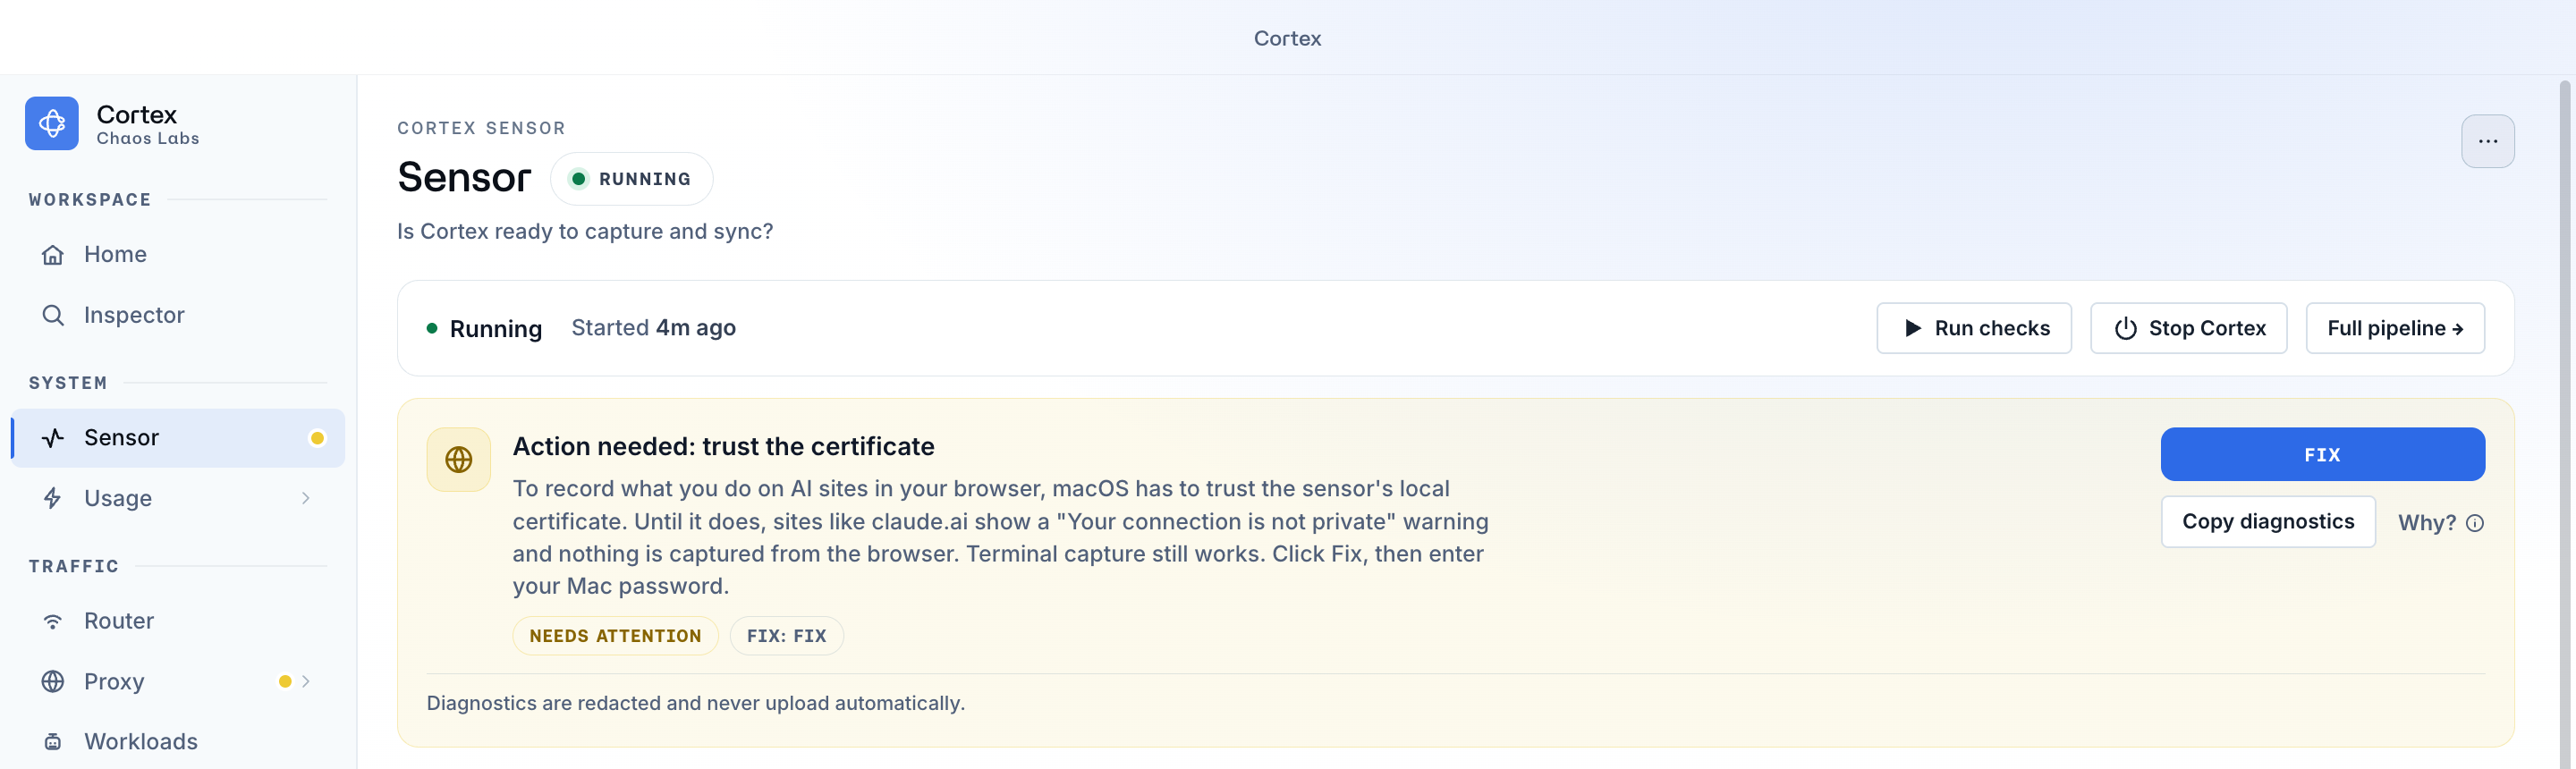Click the Proxy globe icon in sidebar
2576x769 pixels.
click(x=53, y=682)
